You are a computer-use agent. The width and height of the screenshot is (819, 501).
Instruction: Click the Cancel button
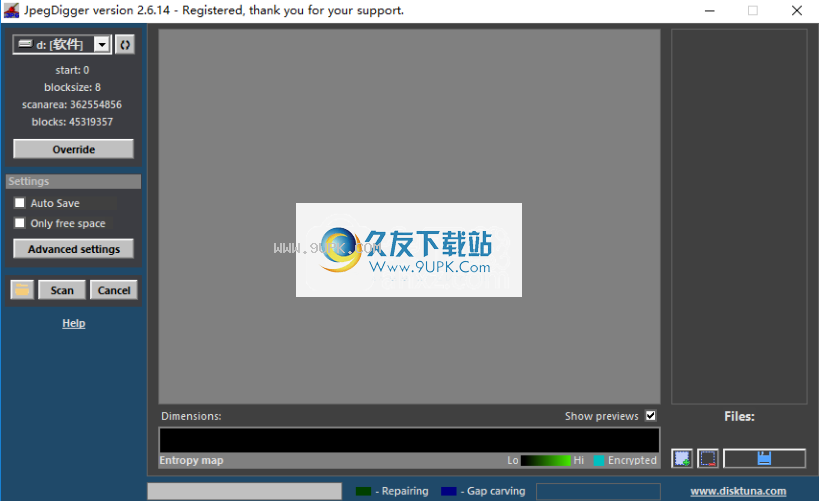pos(114,290)
